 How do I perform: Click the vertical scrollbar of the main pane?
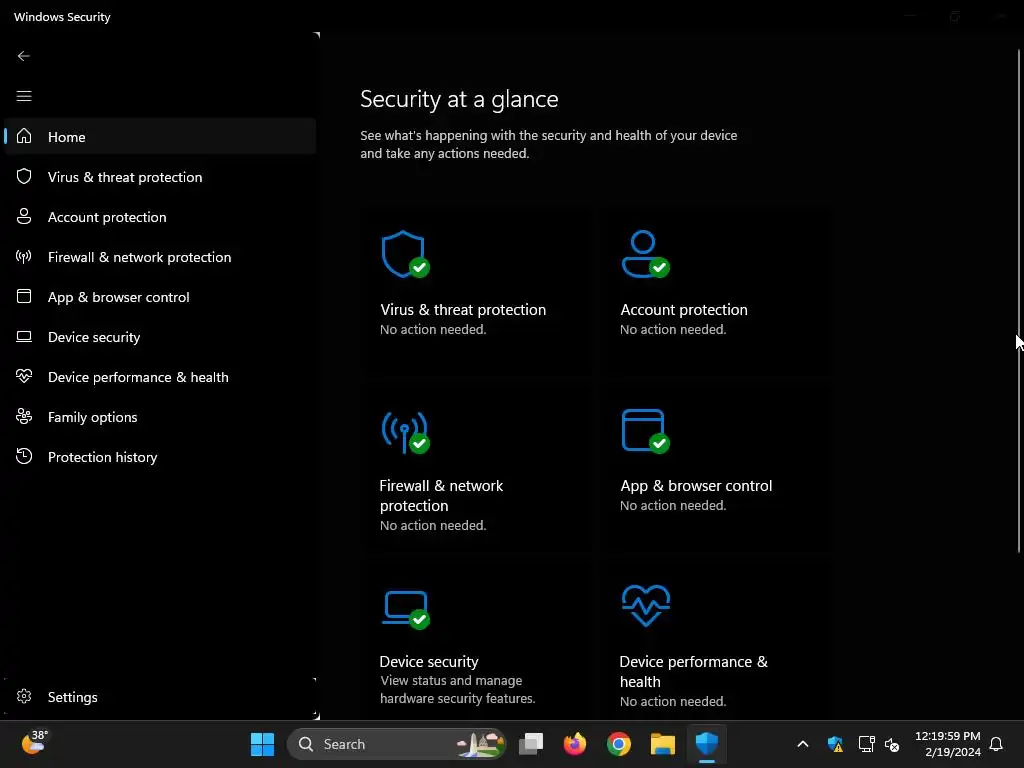tap(1019, 300)
